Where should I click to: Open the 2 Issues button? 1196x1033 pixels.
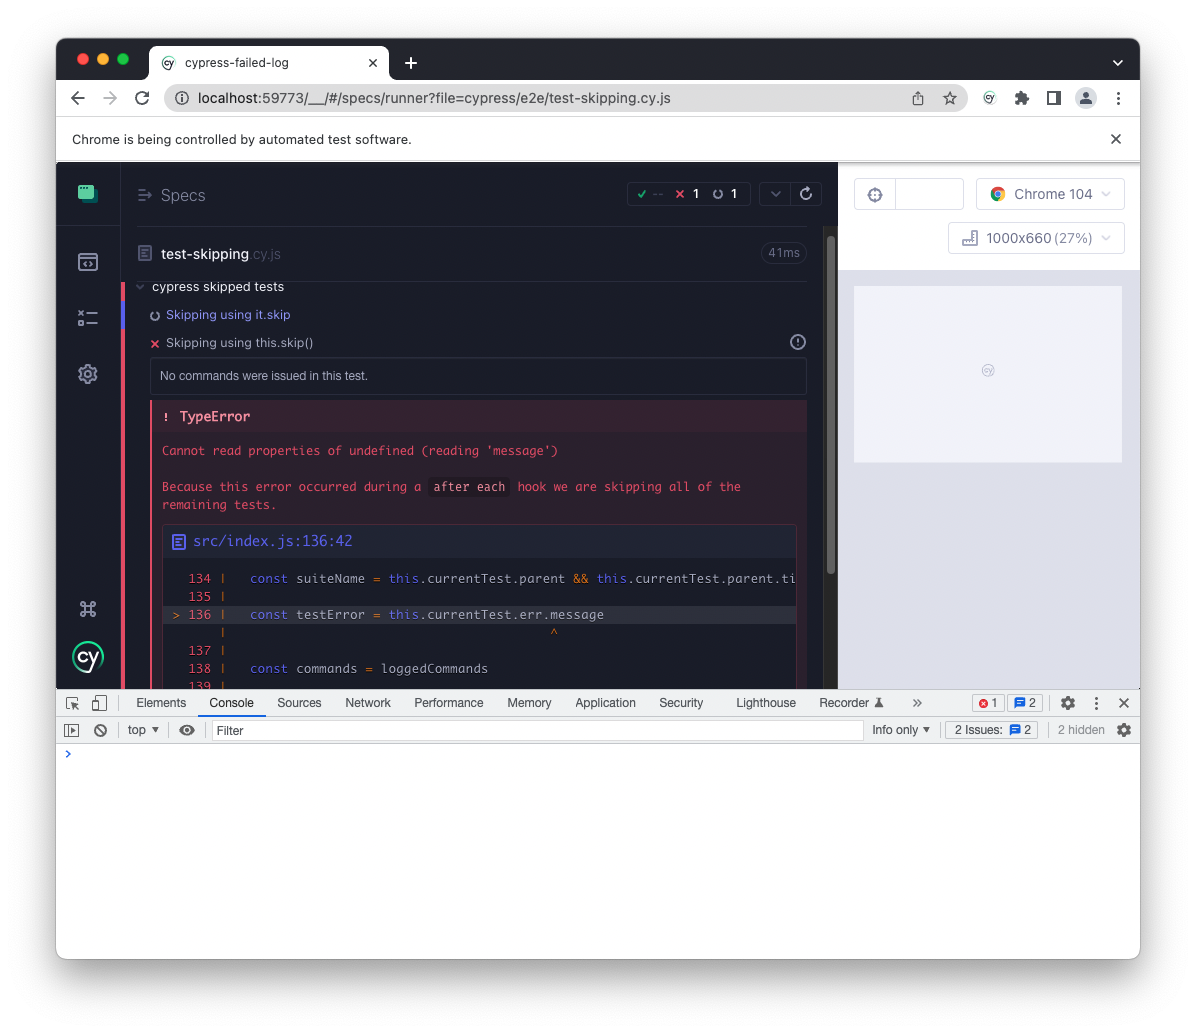(992, 730)
